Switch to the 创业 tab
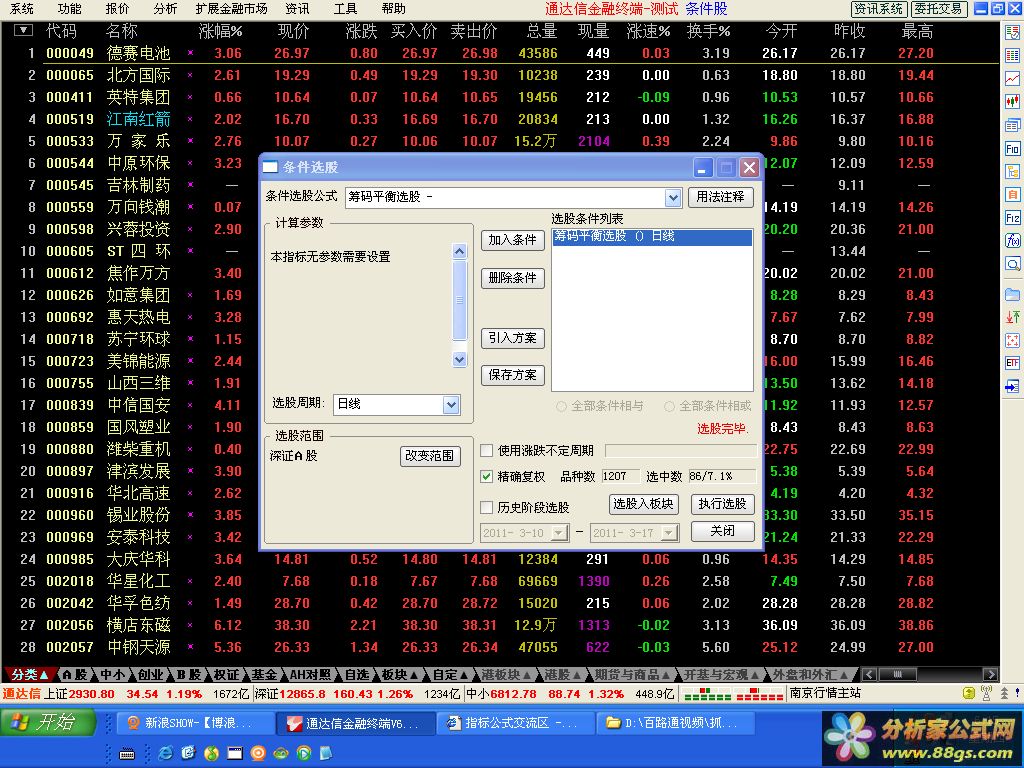The height and width of the screenshot is (768, 1024). tap(150, 675)
